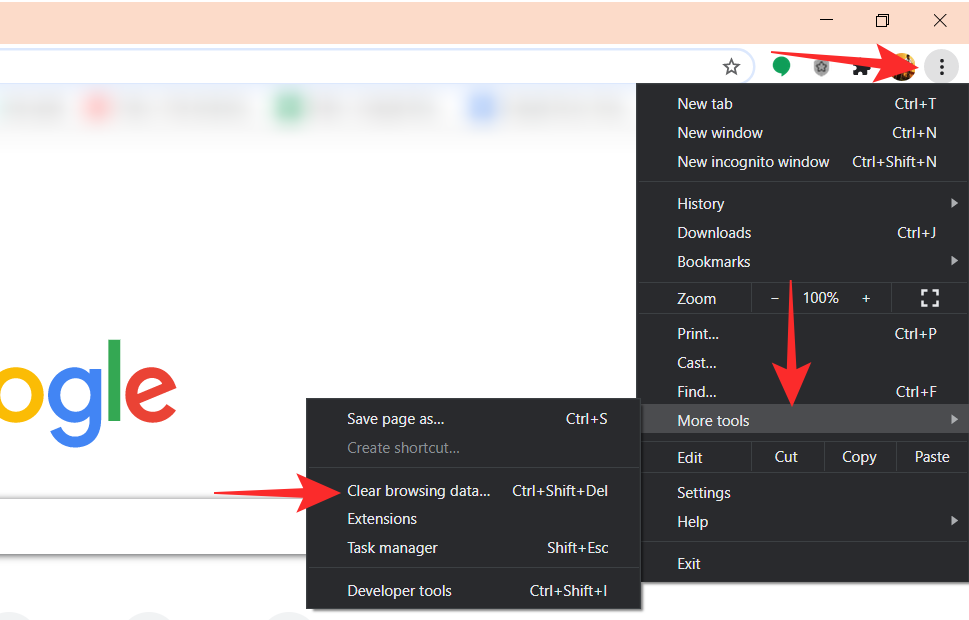Choose Find... from the menu
Image resolution: width=969 pixels, height=620 pixels.
(x=802, y=392)
